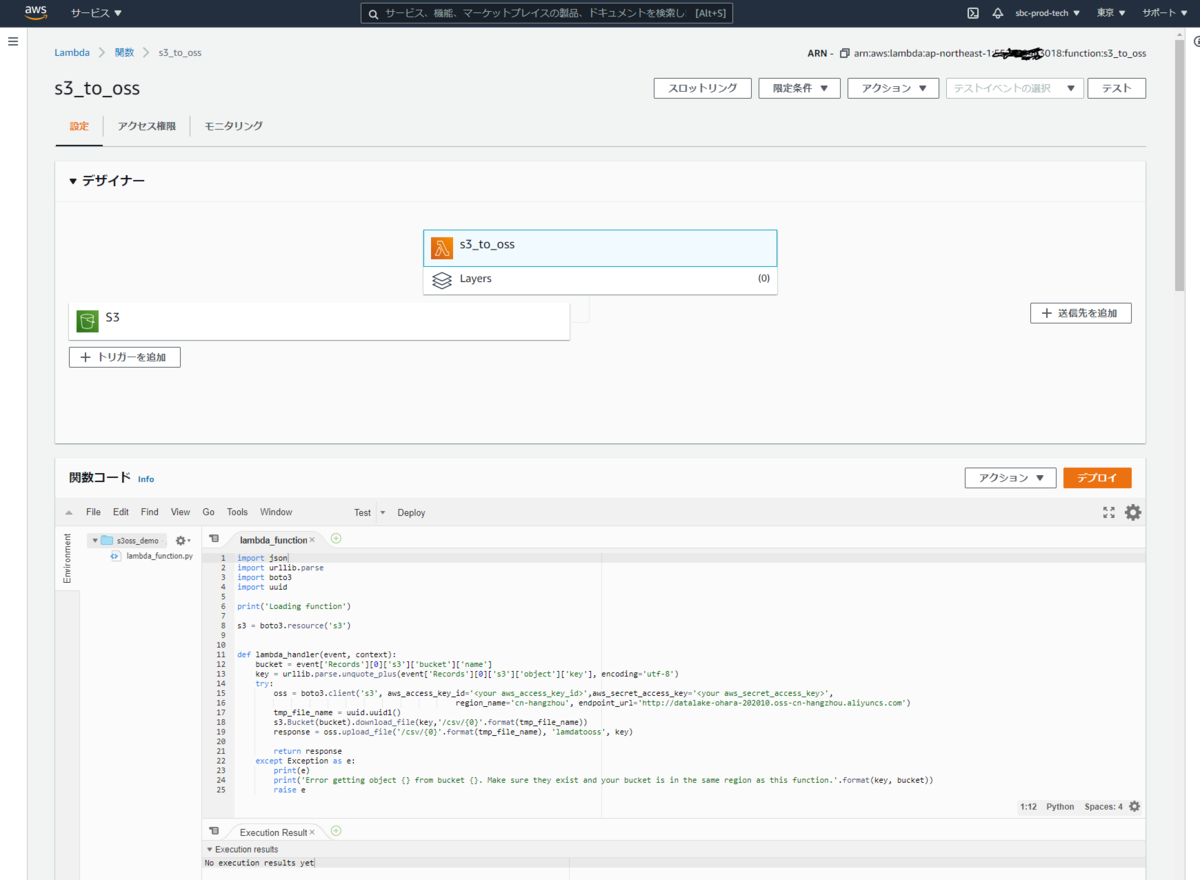This screenshot has width=1200, height=880.
Task: Open the Tools menu in editor
Action: [237, 512]
